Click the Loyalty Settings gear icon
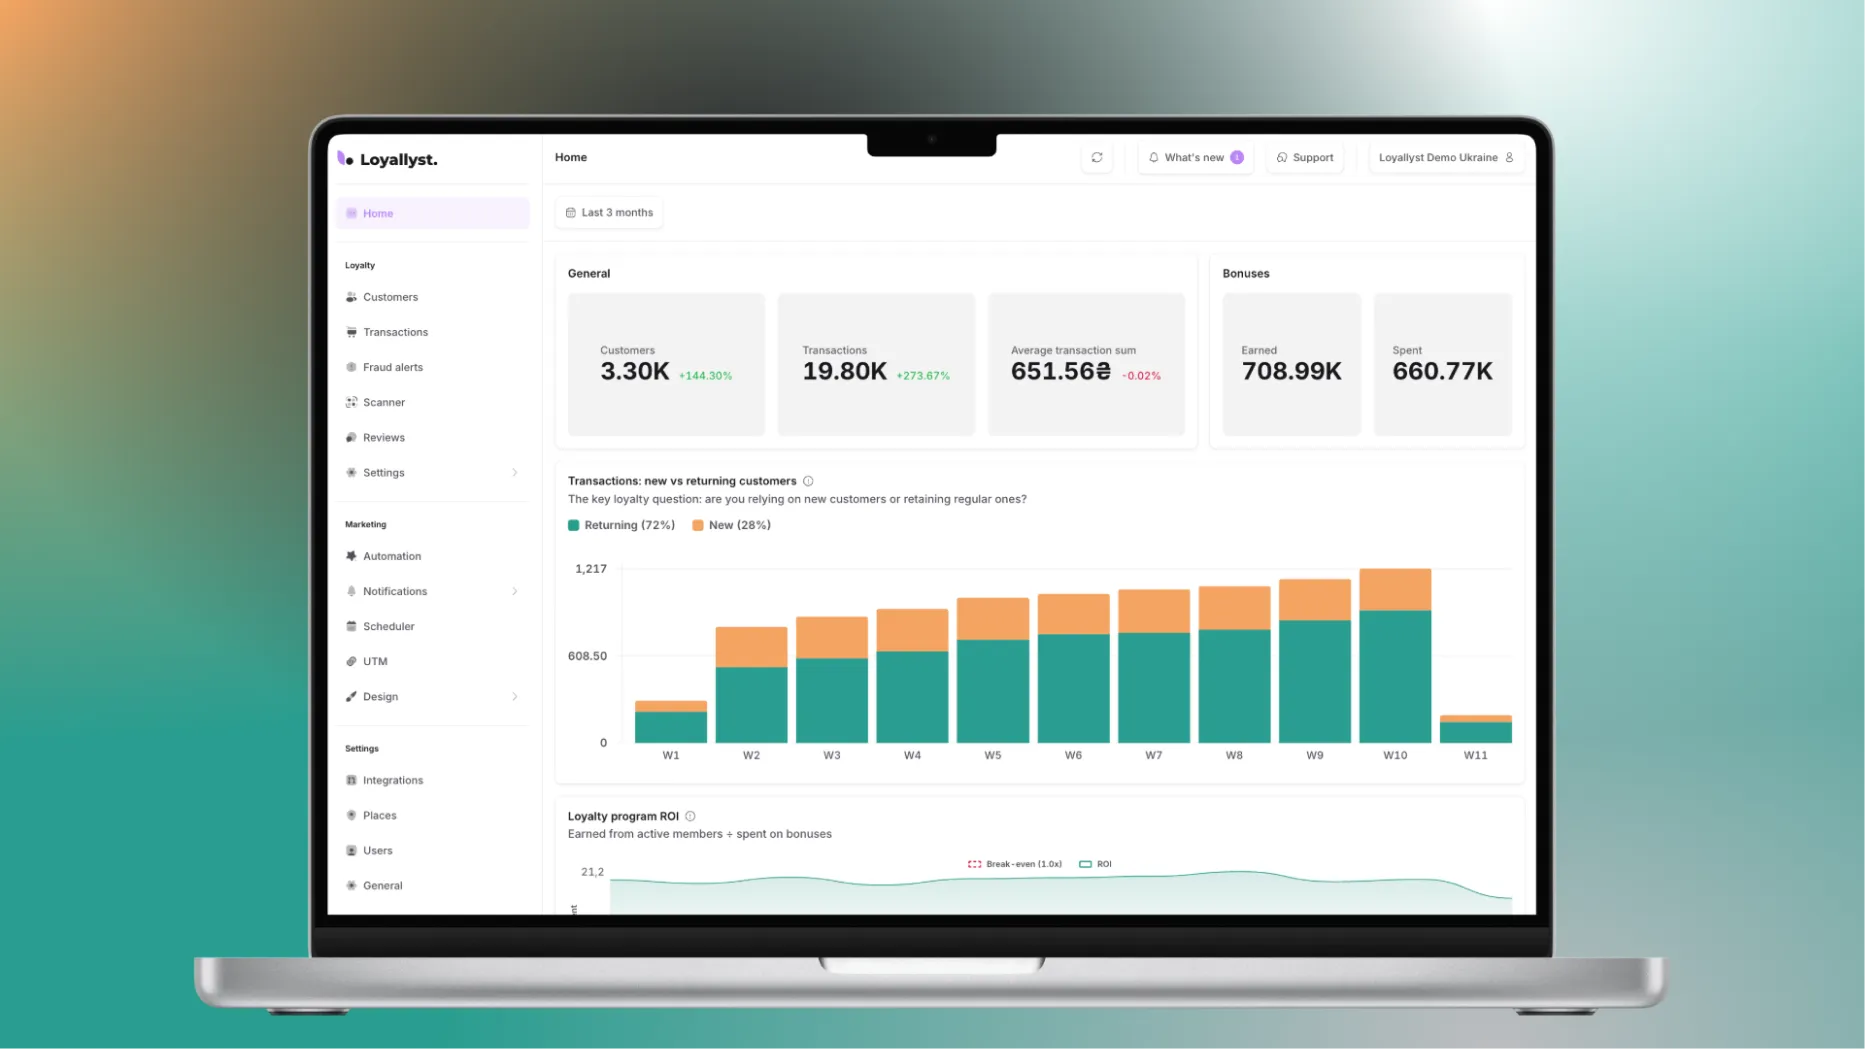This screenshot has width=1865, height=1049. pyautogui.click(x=351, y=472)
